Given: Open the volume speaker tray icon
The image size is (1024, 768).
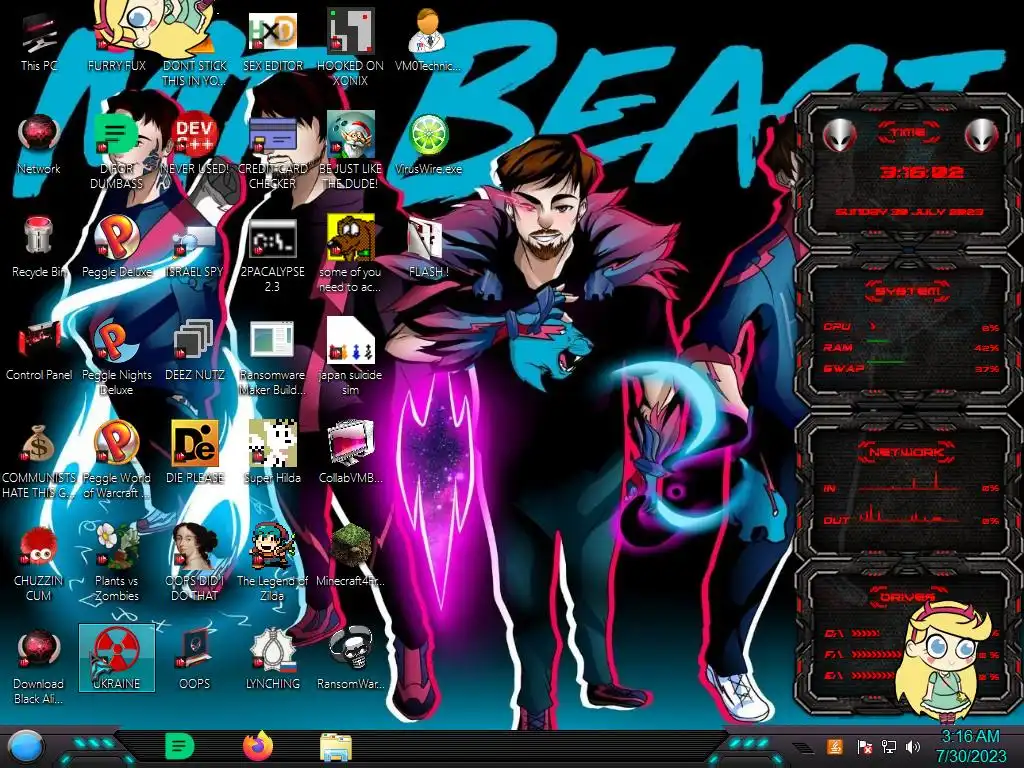Looking at the screenshot, I should point(913,746).
